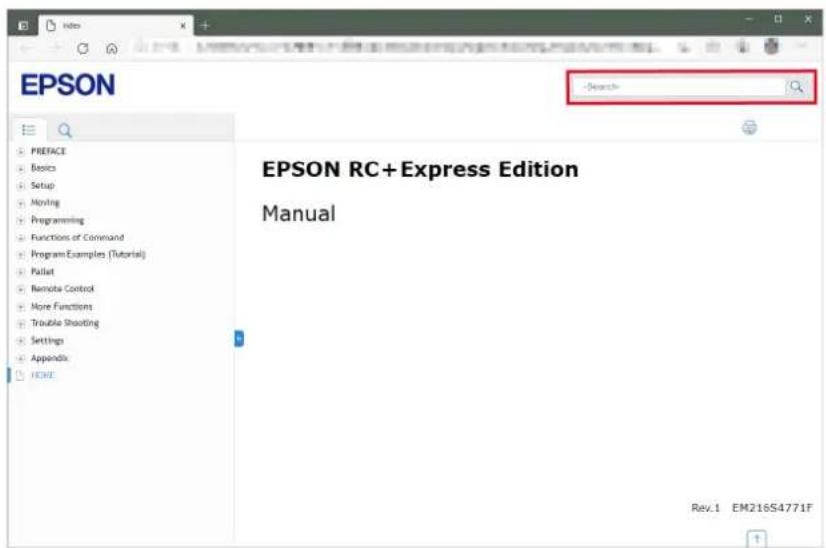This screenshot has width=826, height=548.
Task: Go forward in browser history
Action: coord(55,48)
